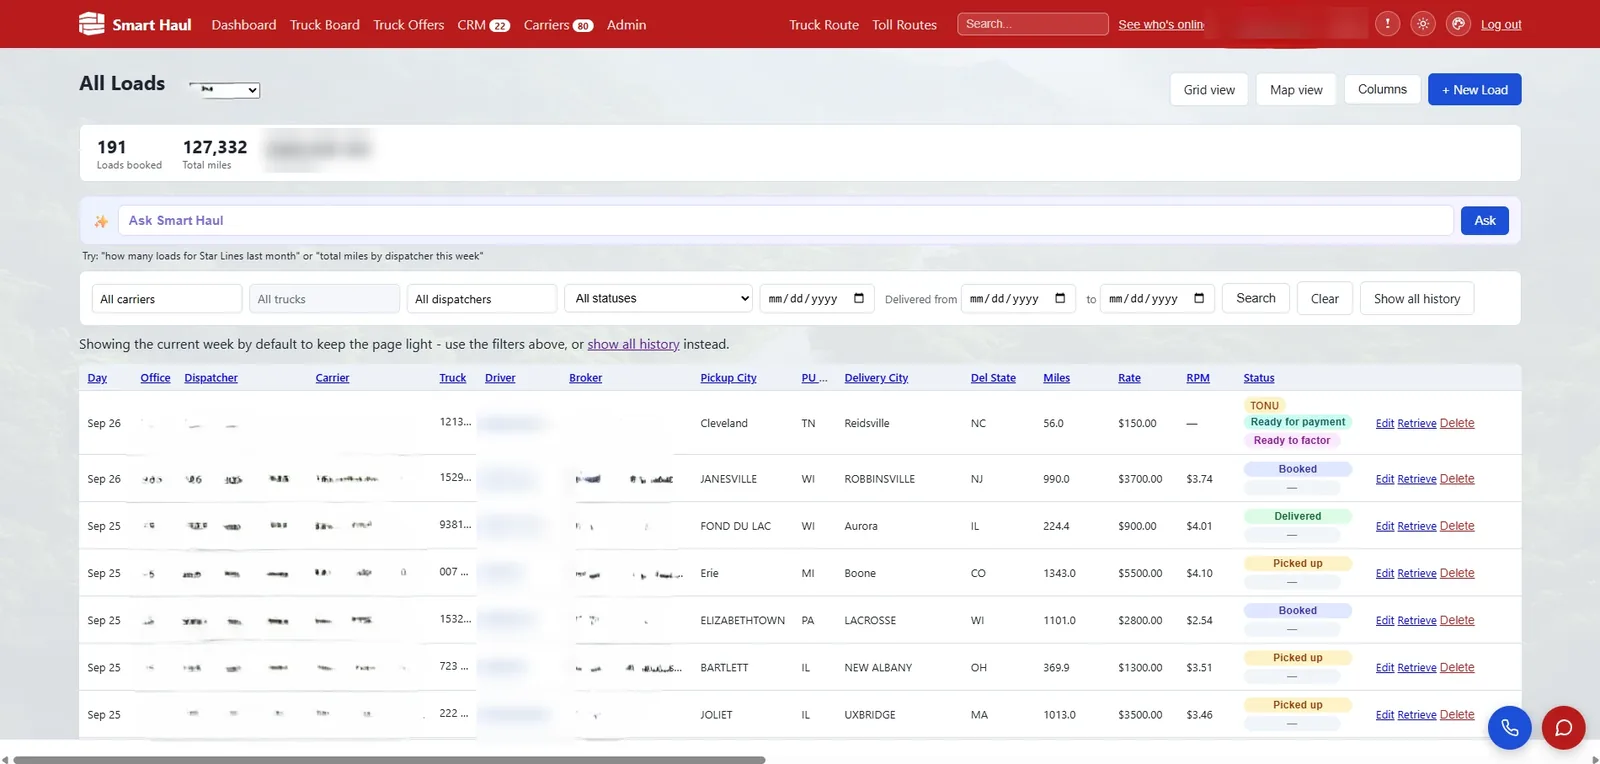The width and height of the screenshot is (1600, 764).
Task: Click the horizontal scrollbar left arrow
Action: click(5, 760)
